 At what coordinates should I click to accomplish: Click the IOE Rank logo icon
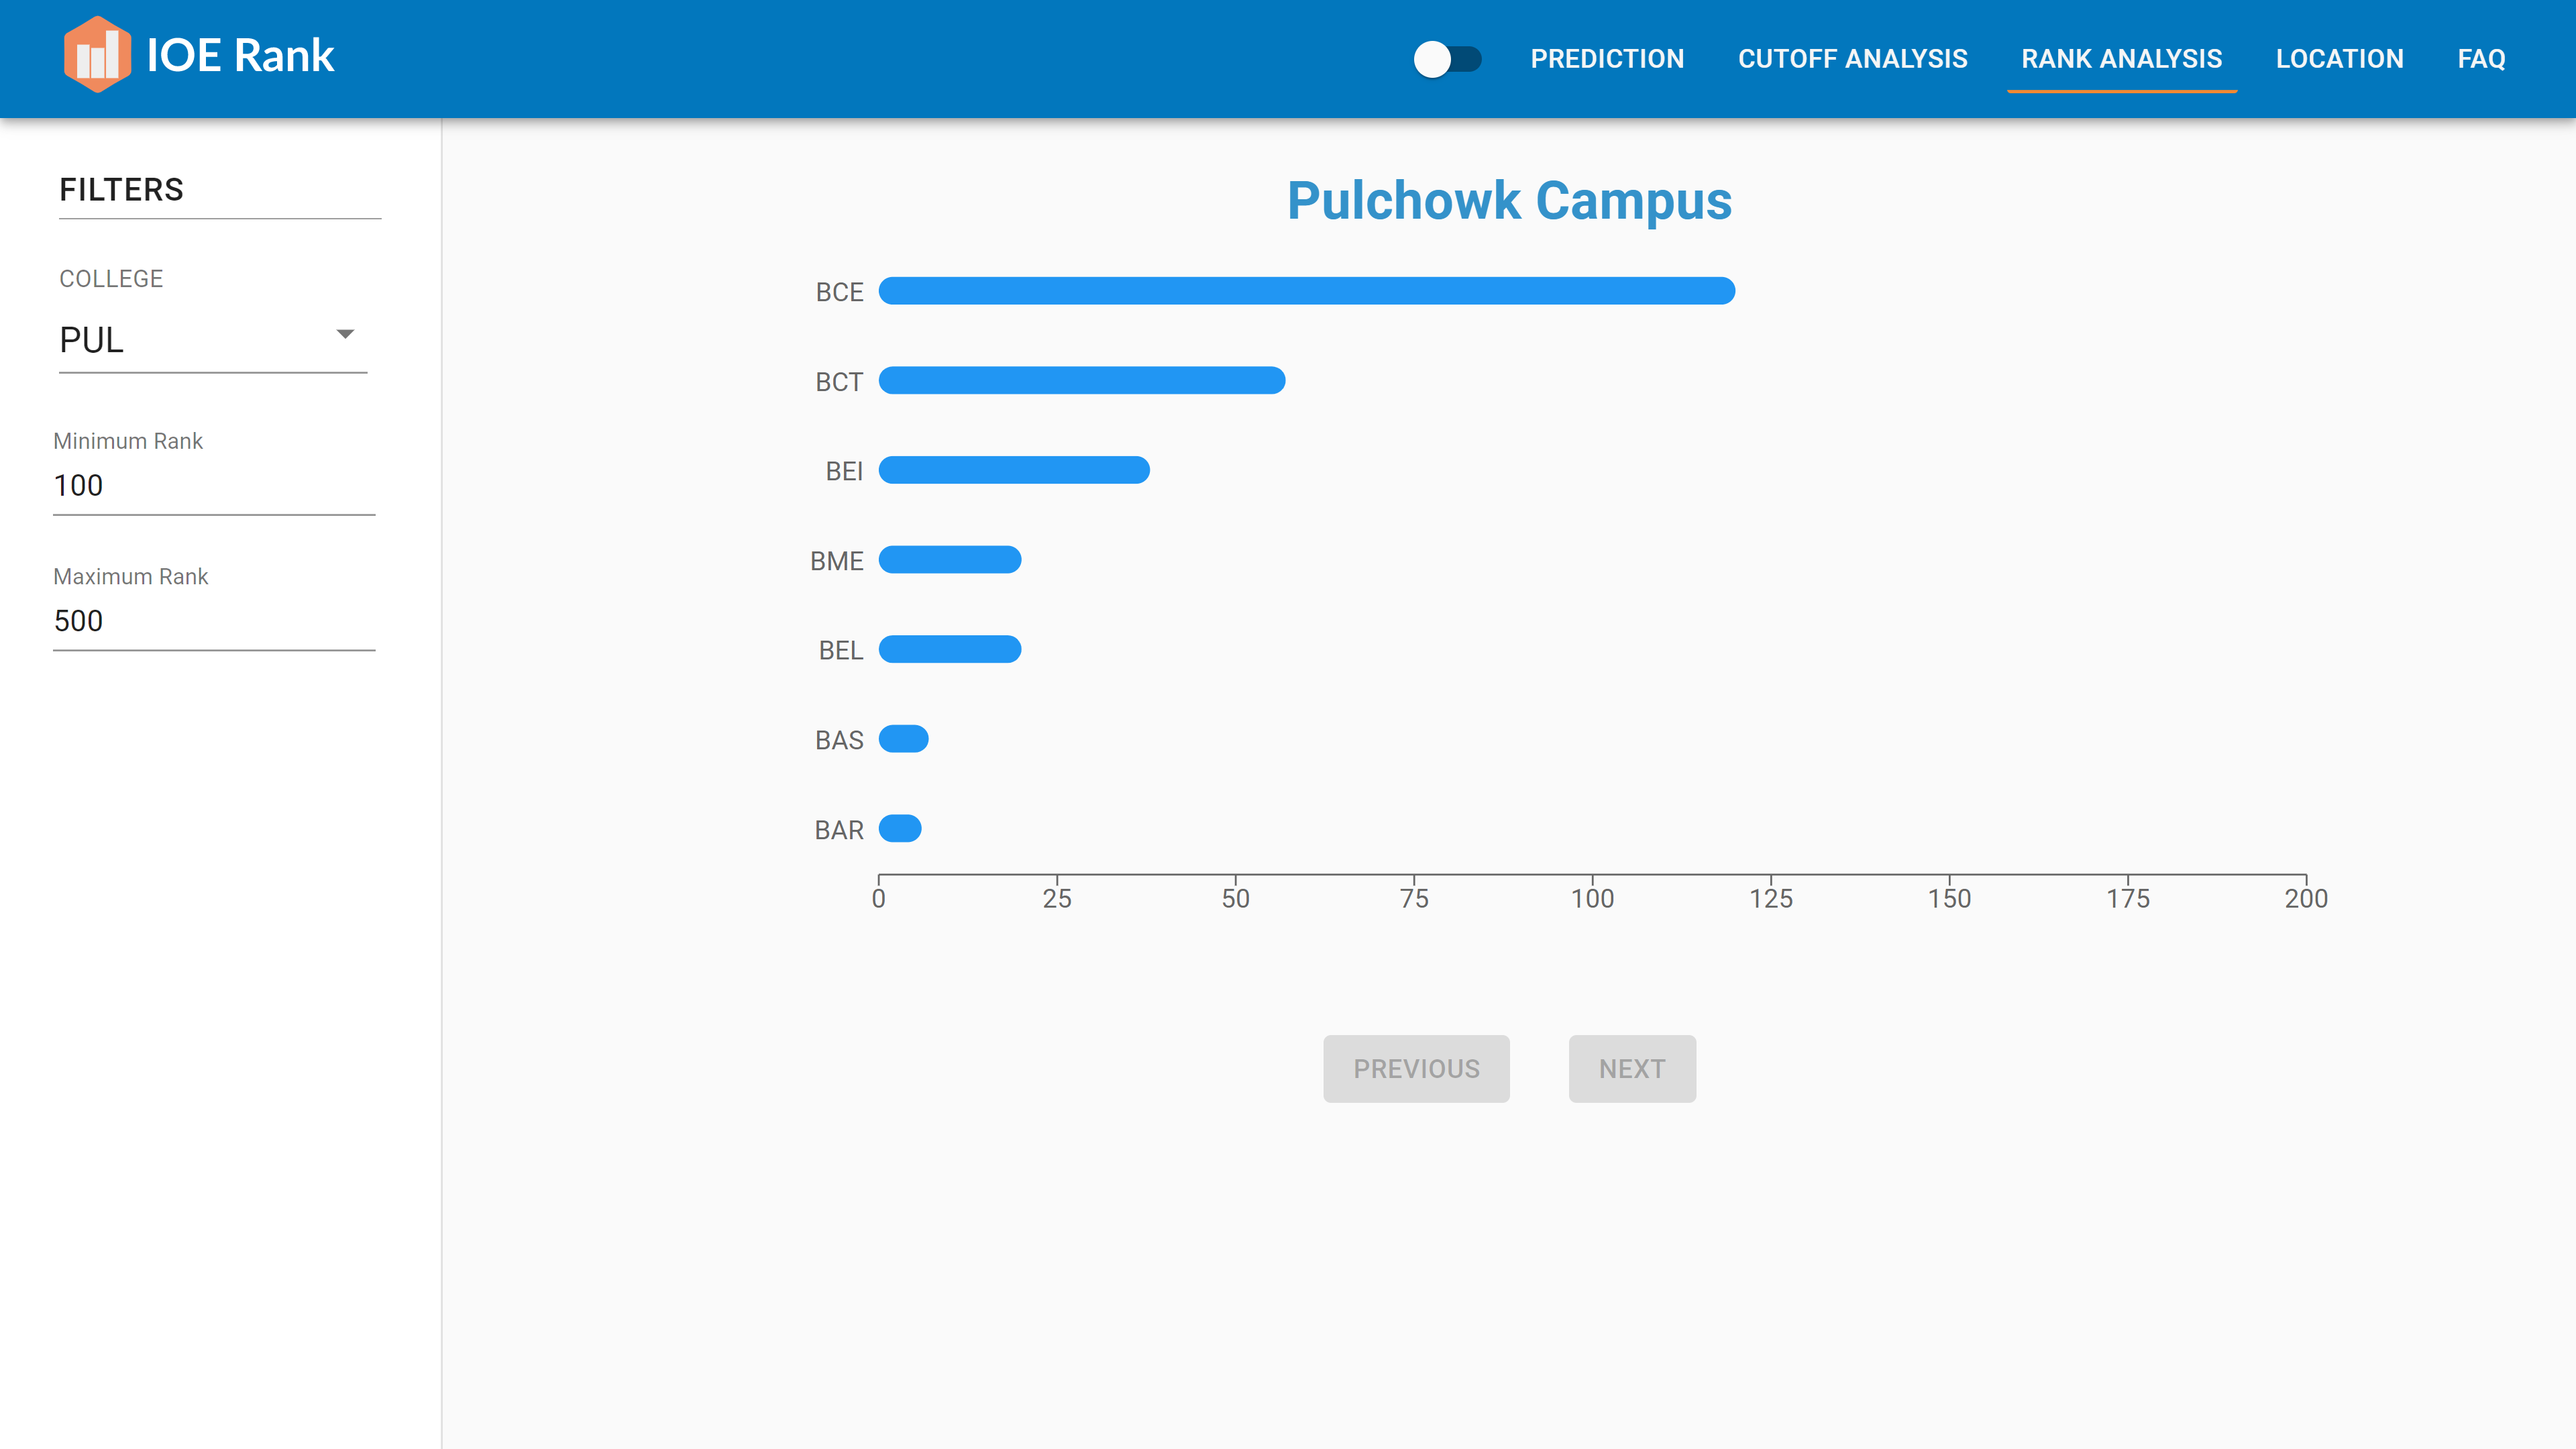click(97, 55)
